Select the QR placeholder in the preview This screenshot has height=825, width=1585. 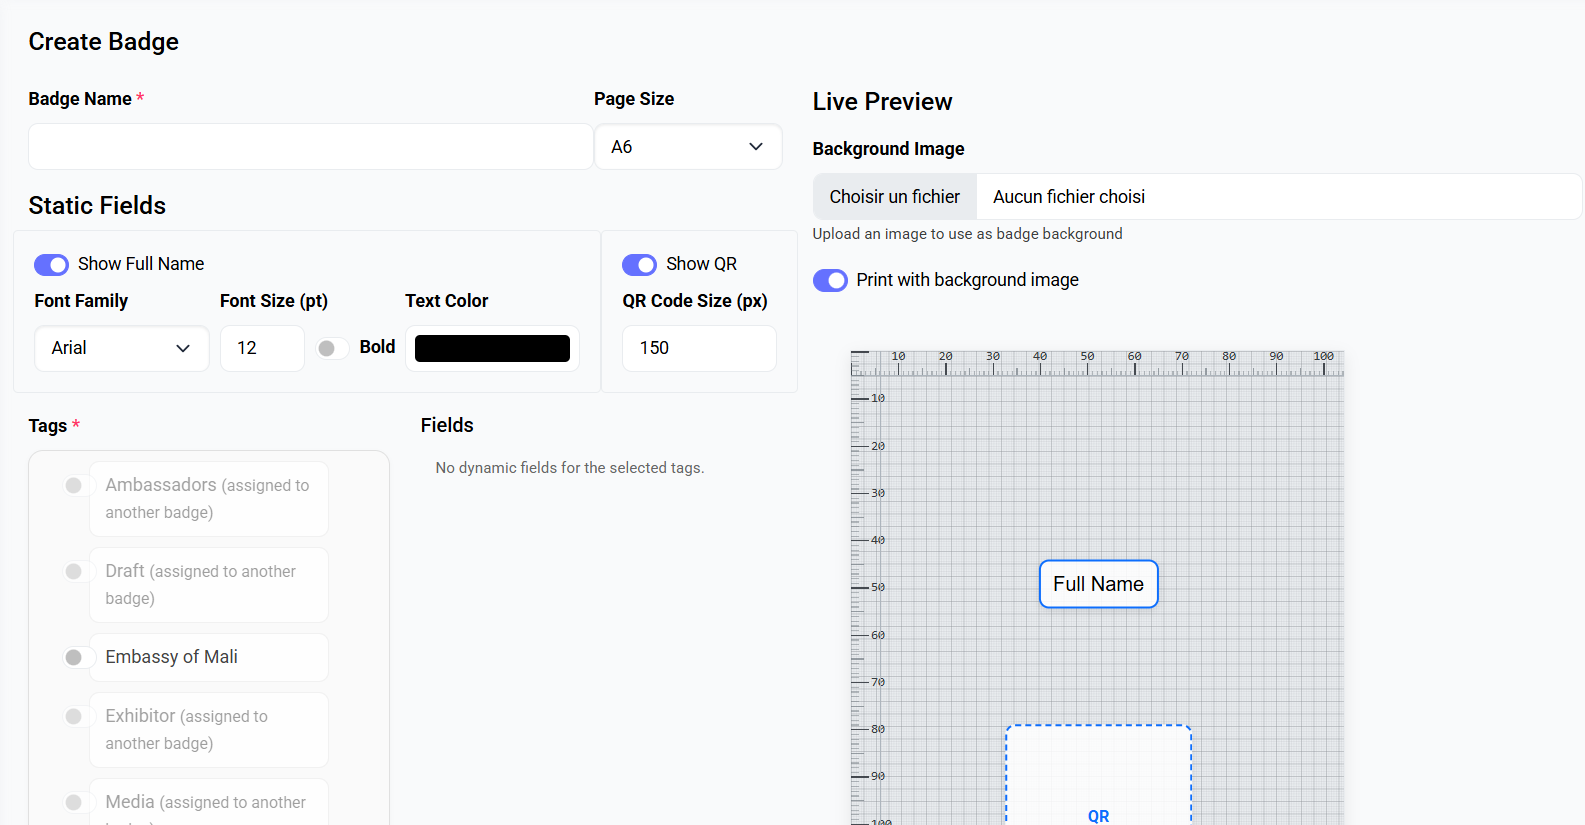(x=1098, y=780)
